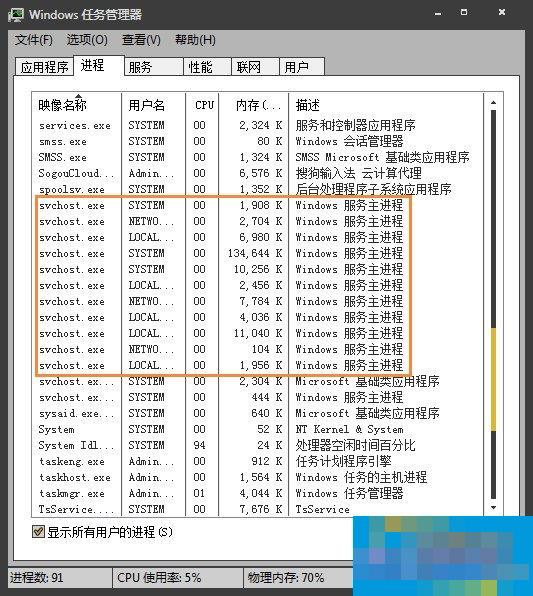Click the 处理器空闲时间百分比 description
Screen dimensions: 533x596
[355, 445]
